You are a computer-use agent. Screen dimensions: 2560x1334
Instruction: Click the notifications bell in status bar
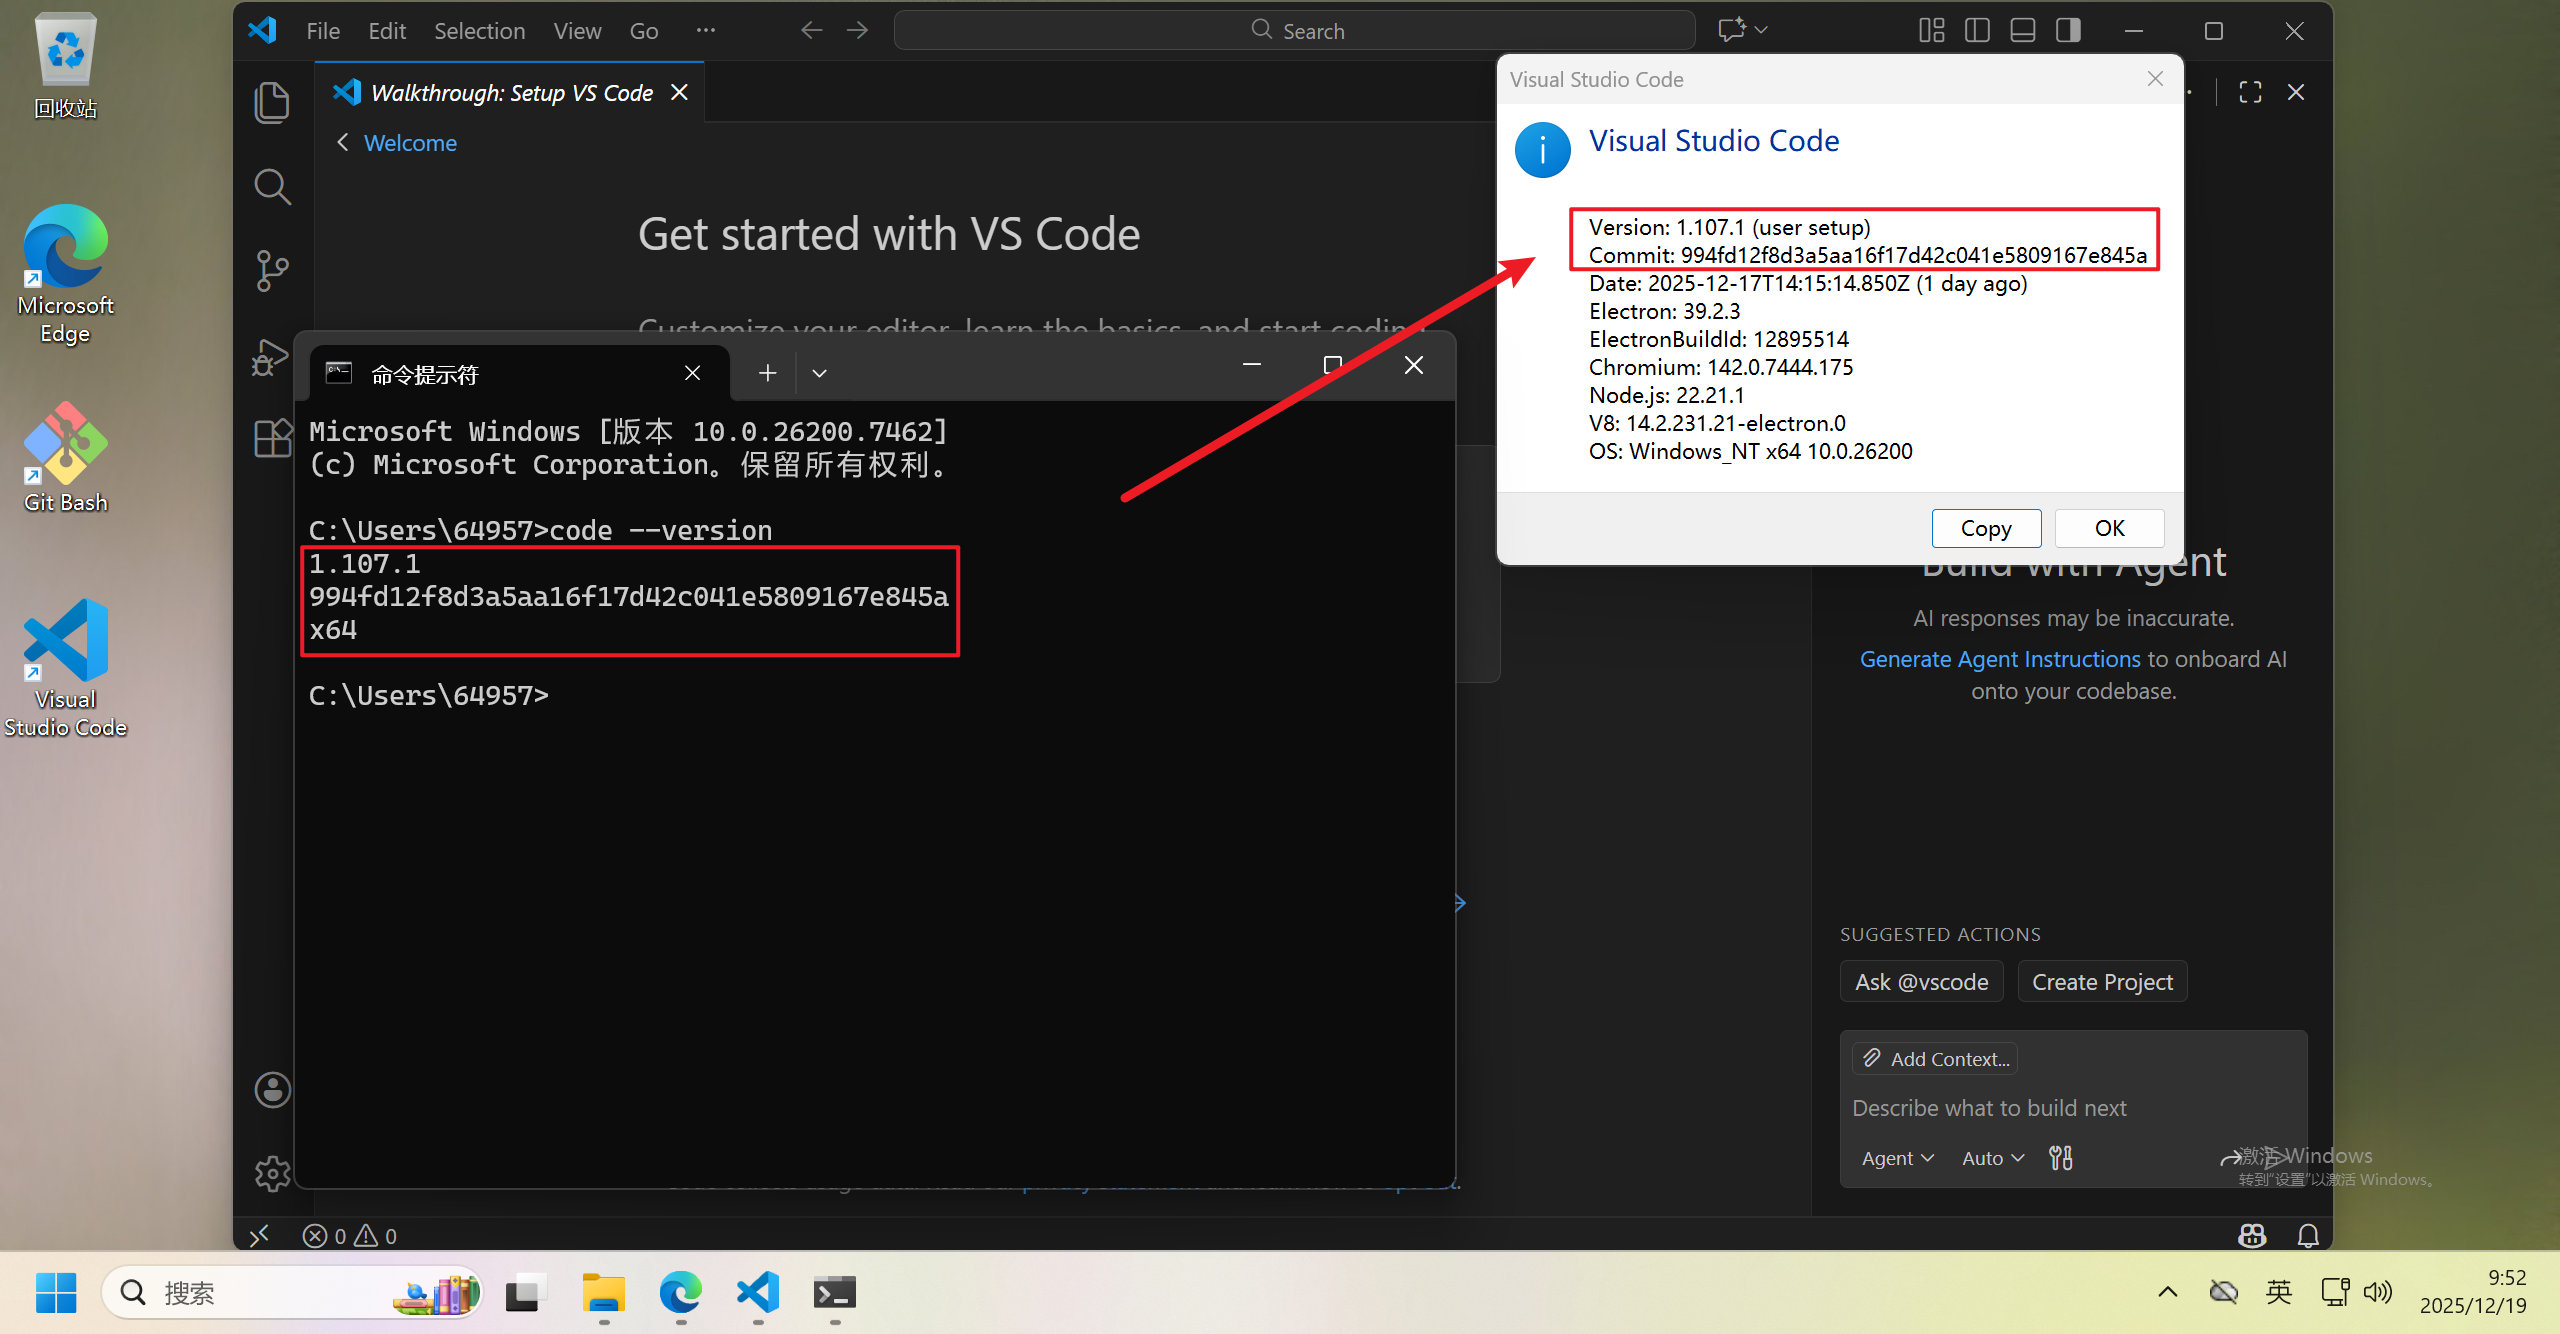[2308, 1236]
